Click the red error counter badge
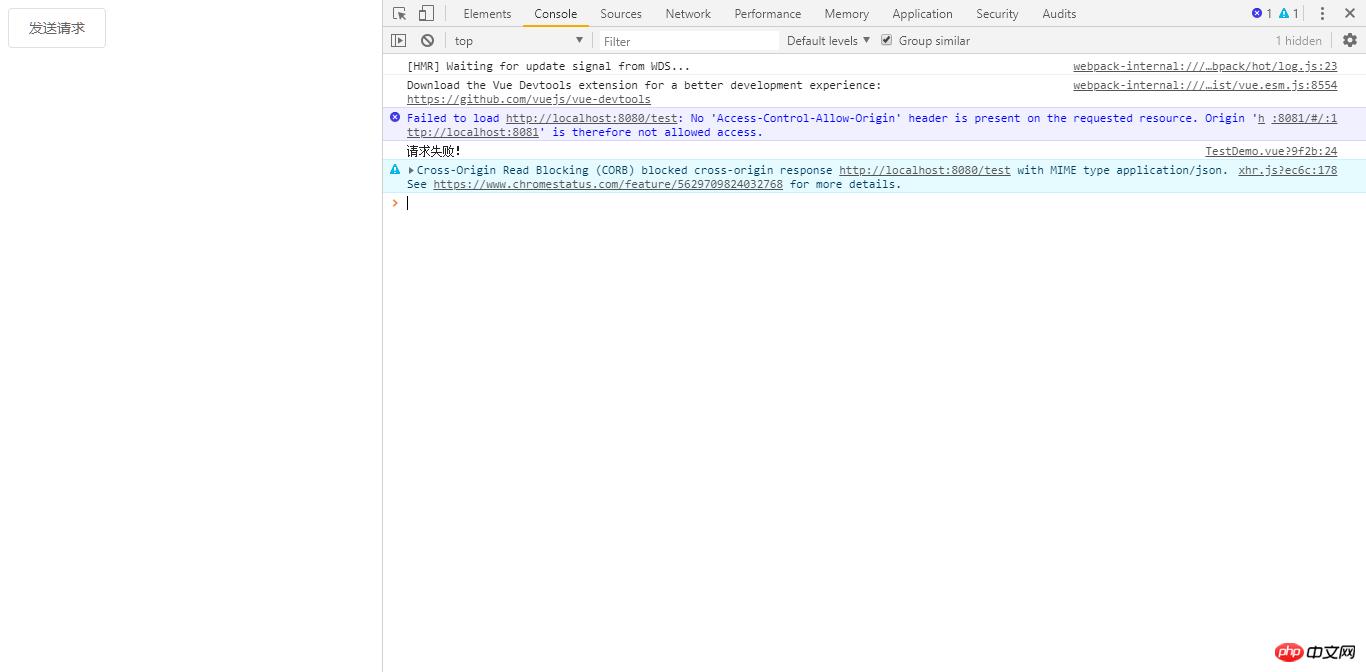1366x672 pixels. tap(1261, 13)
